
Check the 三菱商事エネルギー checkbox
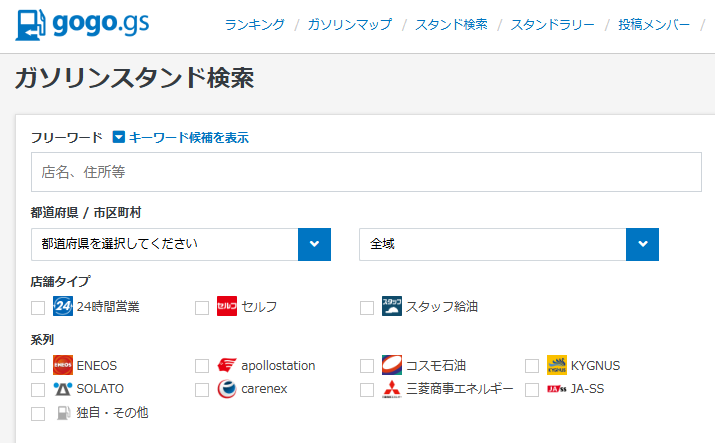(x=367, y=389)
